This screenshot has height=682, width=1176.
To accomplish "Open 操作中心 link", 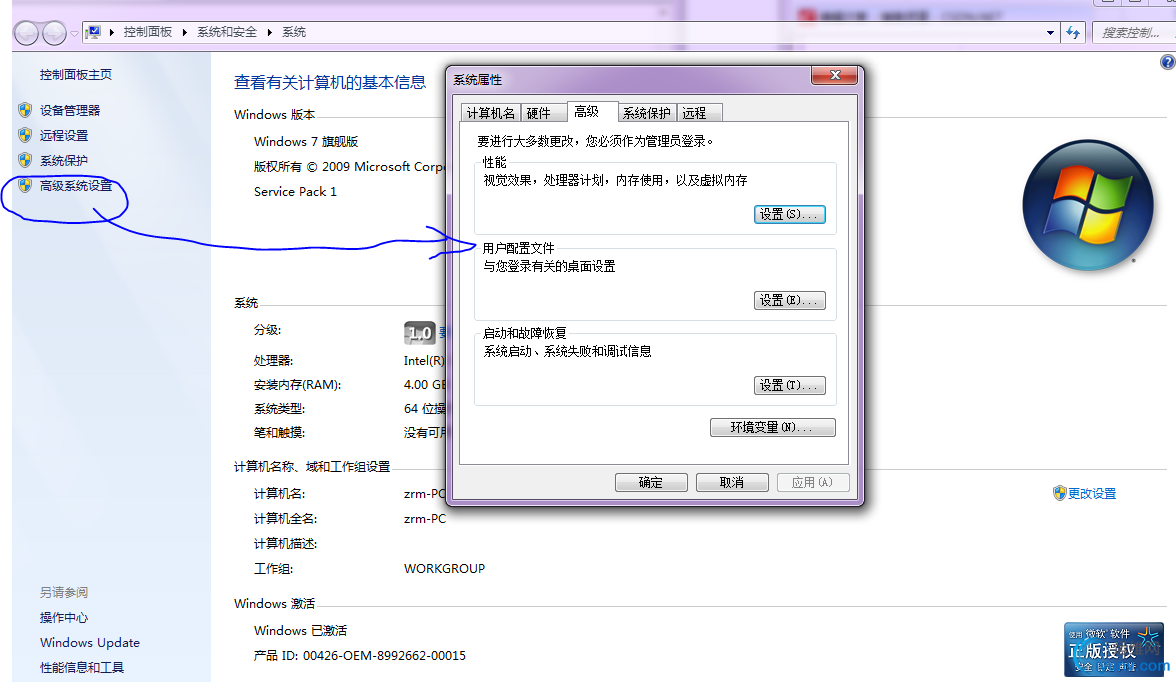I will click(64, 617).
